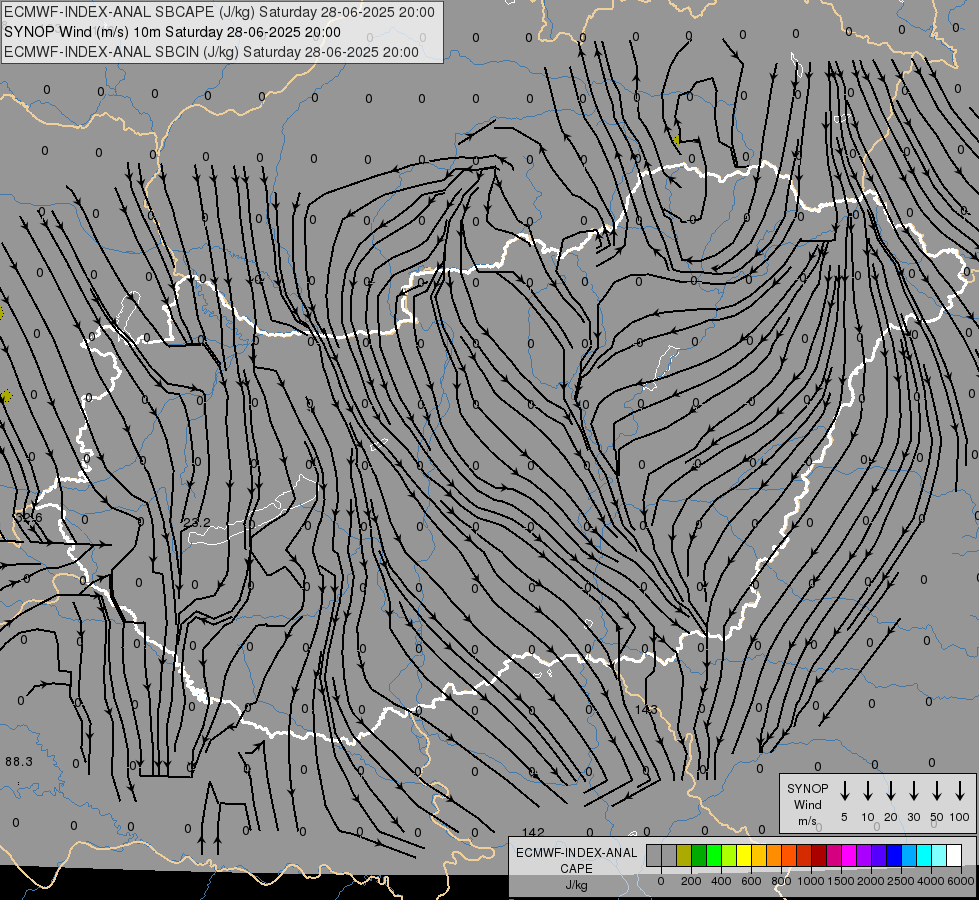
Task: Select the dark red CAPE legend swatch
Action: (819, 855)
